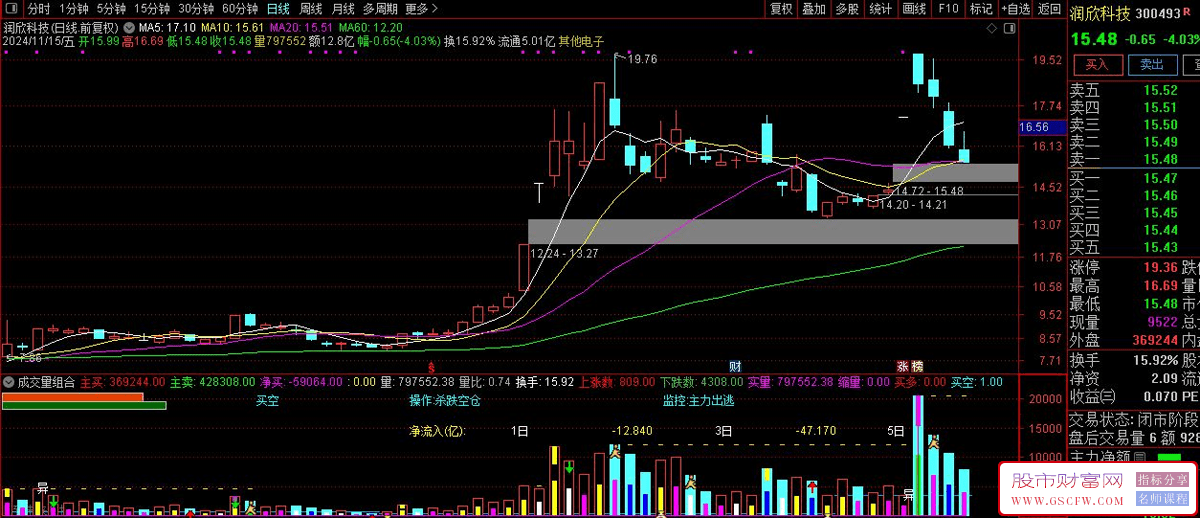Click the 外盘 value 369244
Screen dimensions: 1200x518
(x=1154, y=340)
